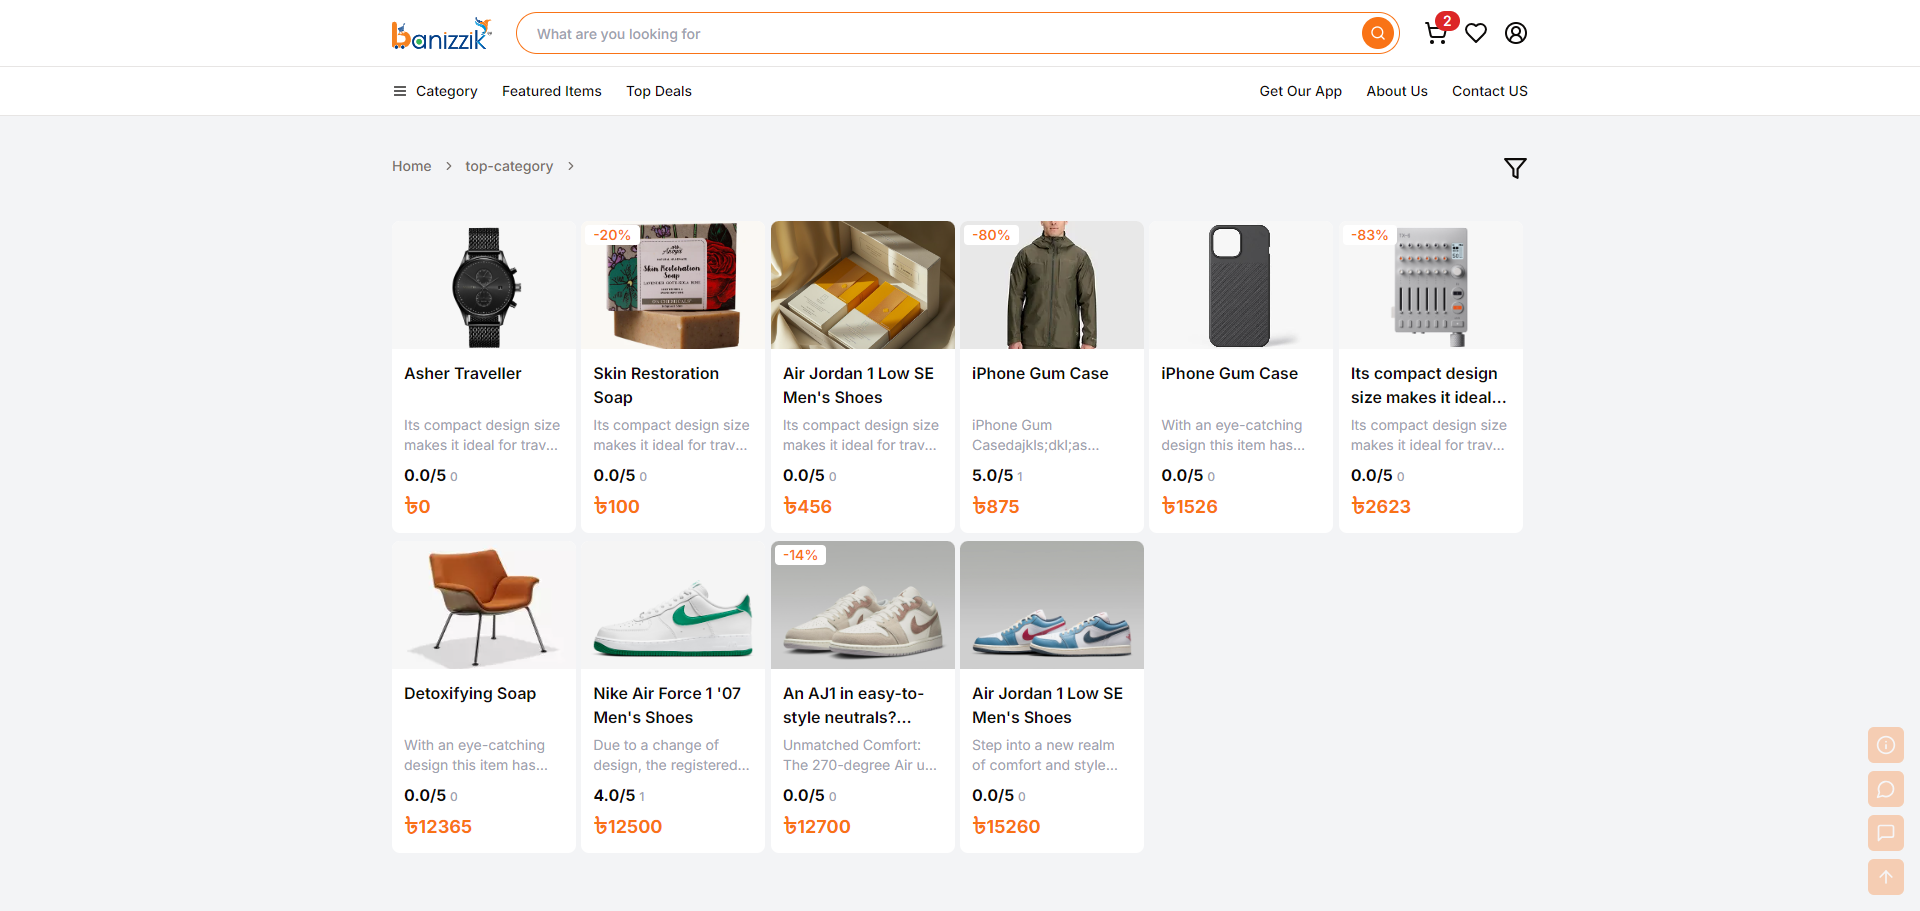Click the orange search magnifier button
This screenshot has width=1920, height=911.
pyautogui.click(x=1377, y=33)
